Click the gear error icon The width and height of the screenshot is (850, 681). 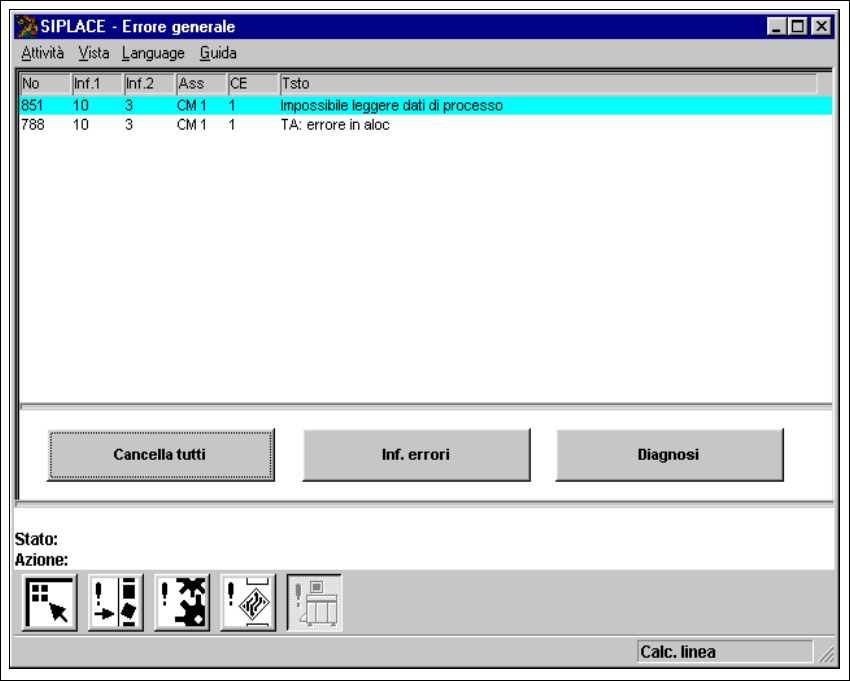coord(182,602)
